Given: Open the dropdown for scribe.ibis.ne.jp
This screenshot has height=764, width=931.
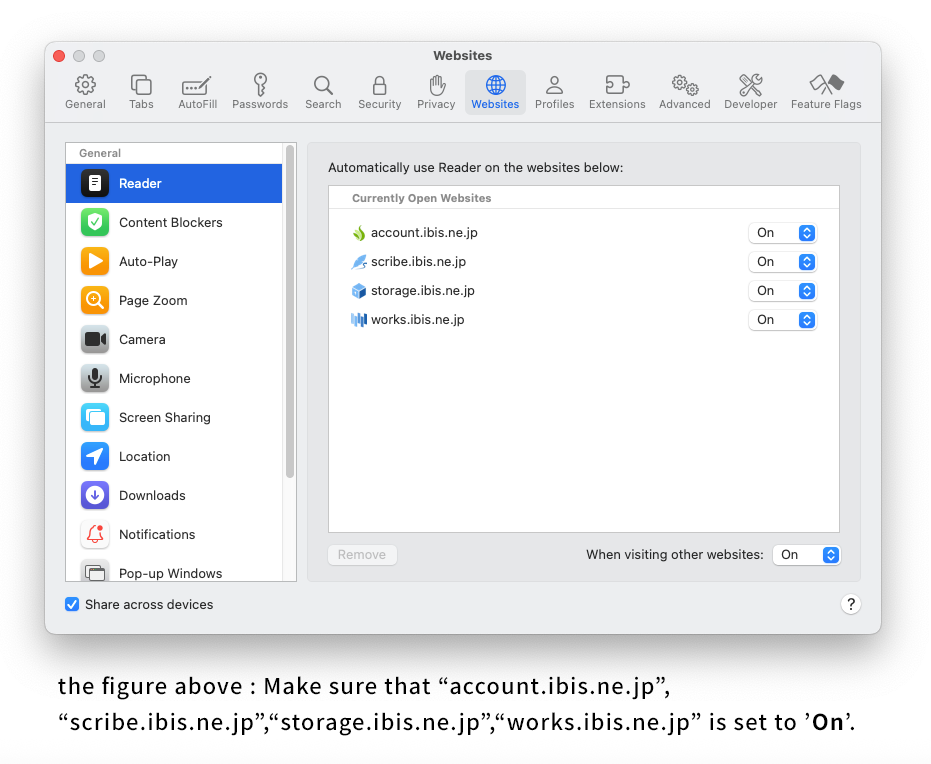Looking at the screenshot, I should click(x=783, y=262).
